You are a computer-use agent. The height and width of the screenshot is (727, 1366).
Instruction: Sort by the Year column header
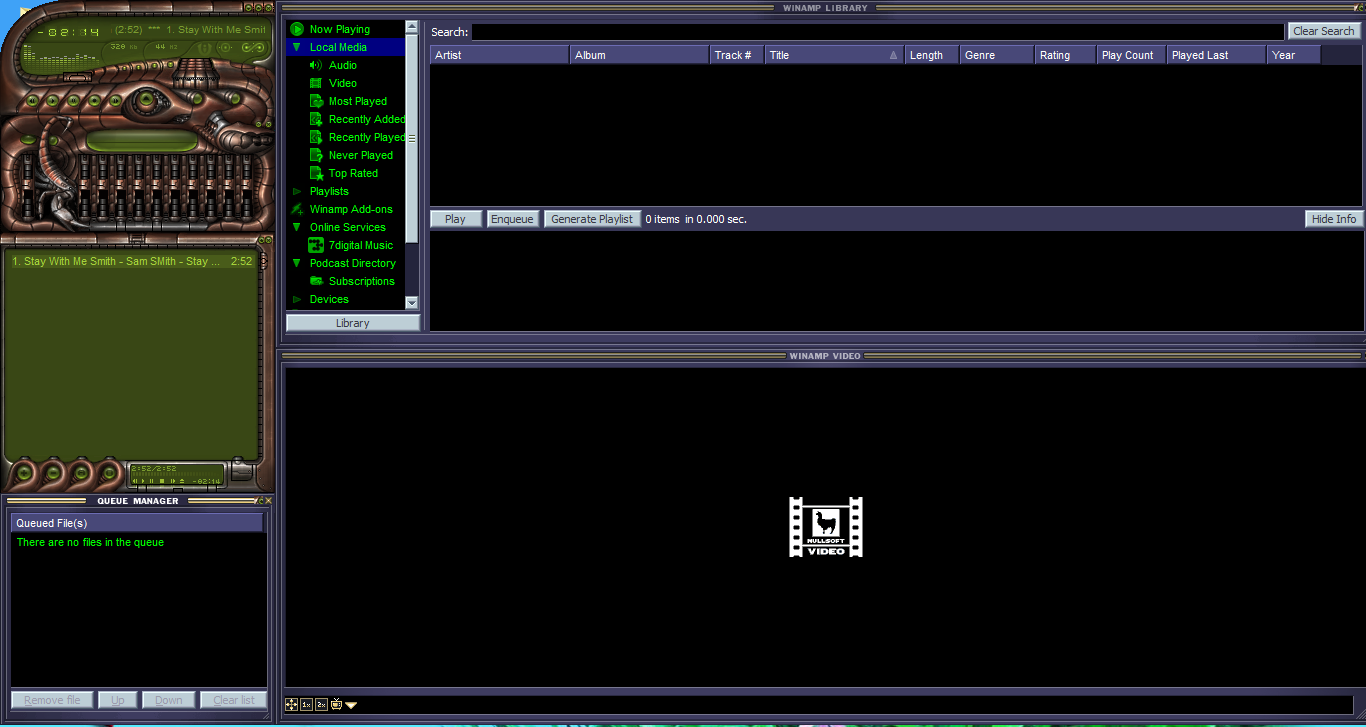click(x=1294, y=55)
